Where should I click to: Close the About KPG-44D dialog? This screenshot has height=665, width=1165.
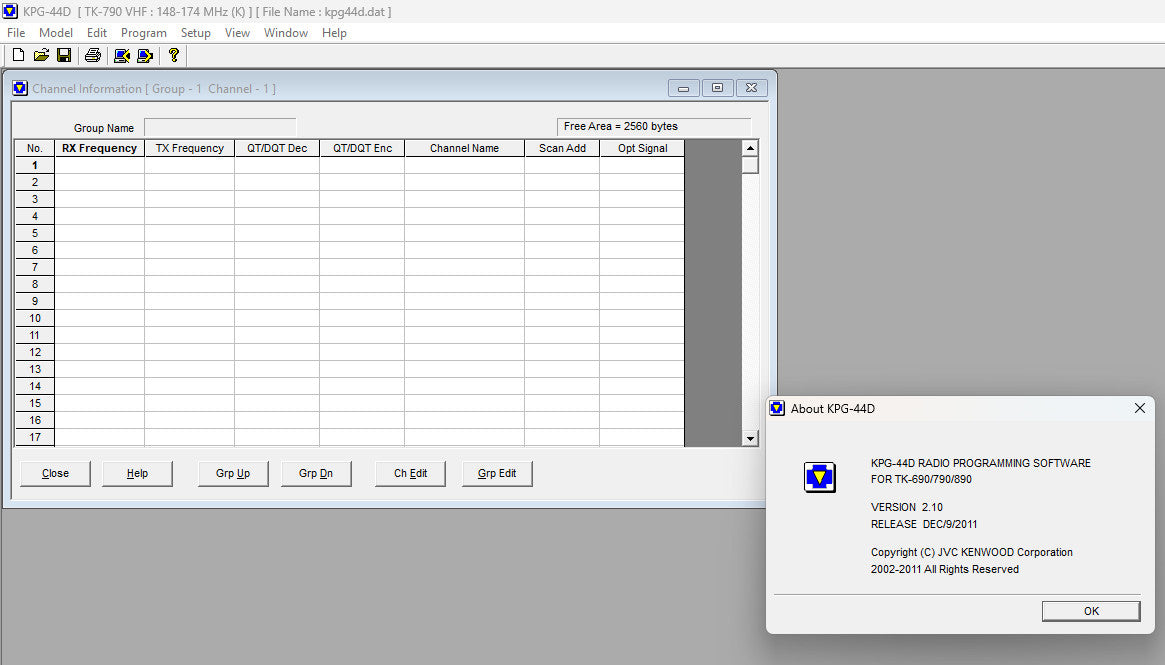pyautogui.click(x=1140, y=408)
